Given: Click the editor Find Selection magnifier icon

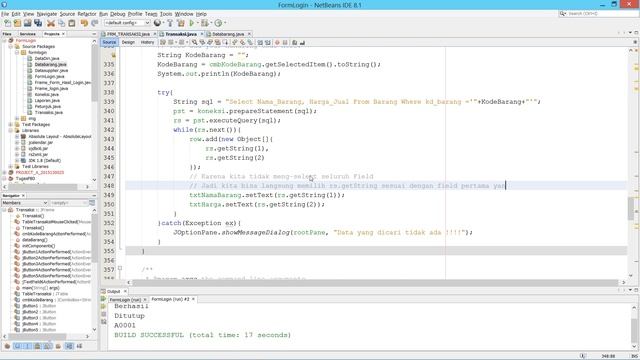Looking at the screenshot, I should (x=194, y=42).
